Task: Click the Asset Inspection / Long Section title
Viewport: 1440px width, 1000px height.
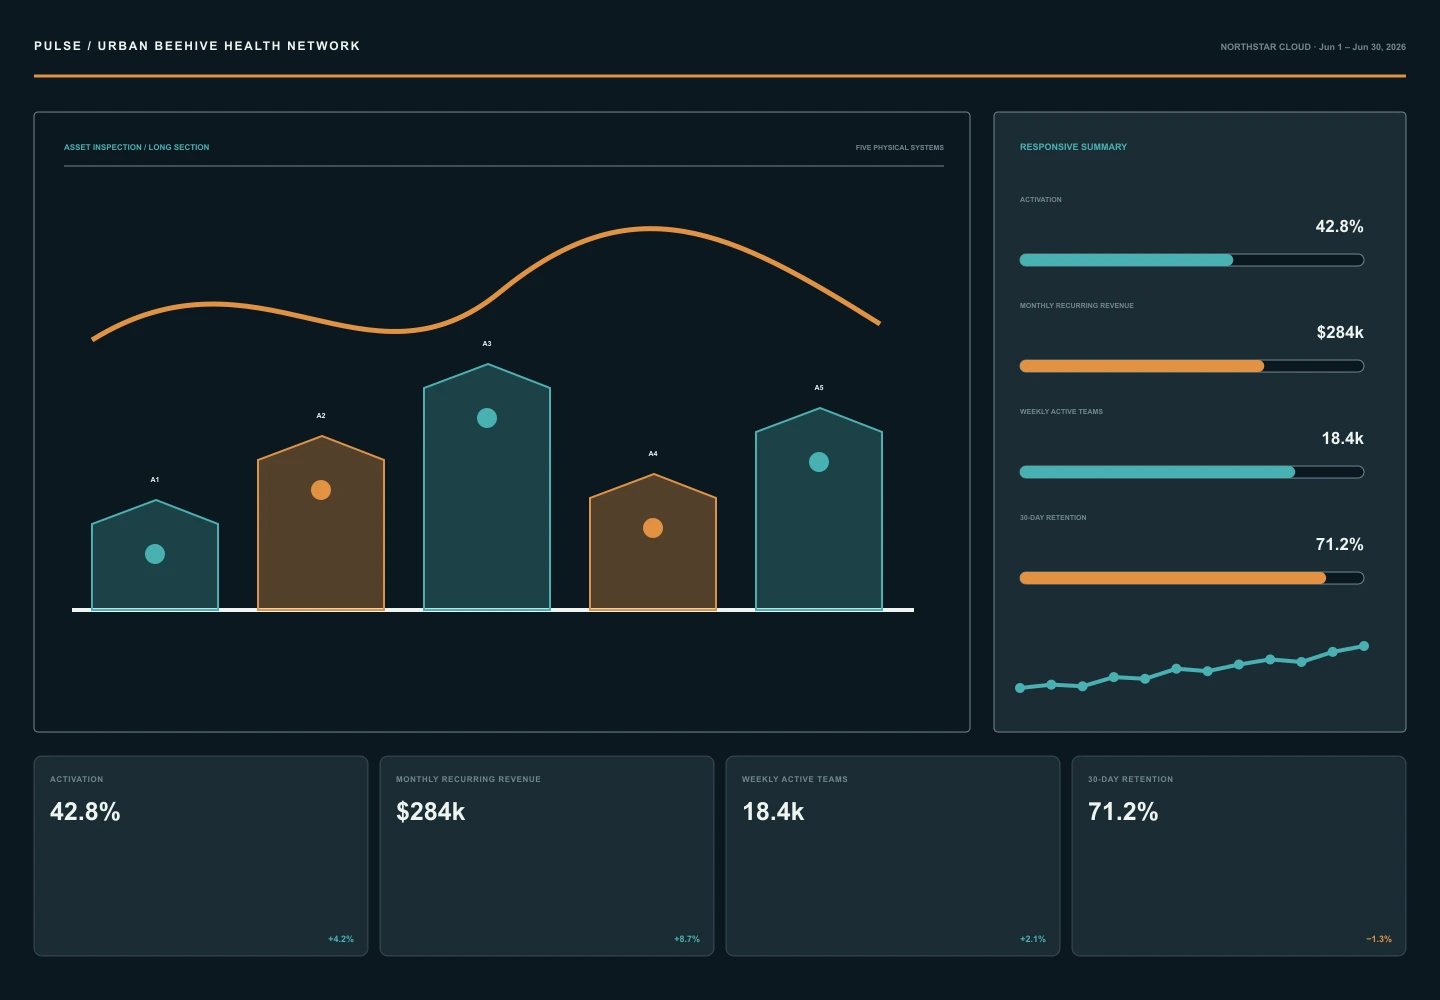Action: pyautogui.click(x=137, y=147)
